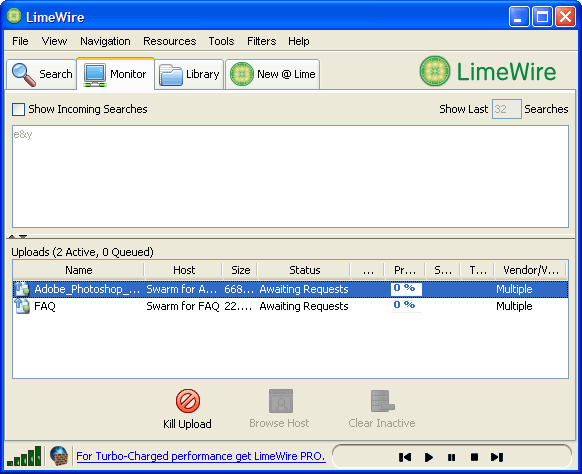
Task: Select the Adobe_Photoshop upload row
Action: pos(290,289)
